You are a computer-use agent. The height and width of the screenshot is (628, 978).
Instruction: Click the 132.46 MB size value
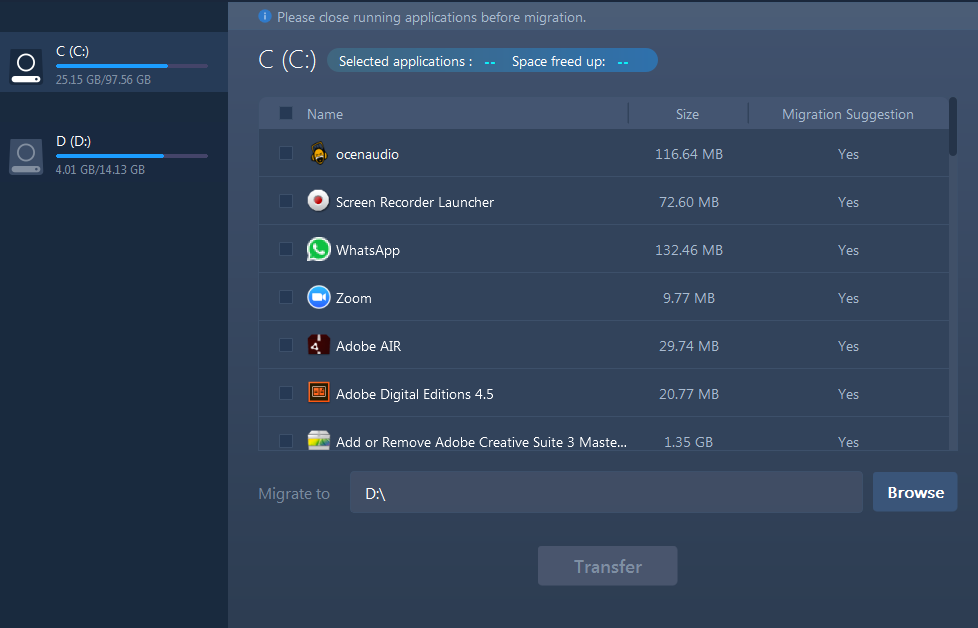689,250
